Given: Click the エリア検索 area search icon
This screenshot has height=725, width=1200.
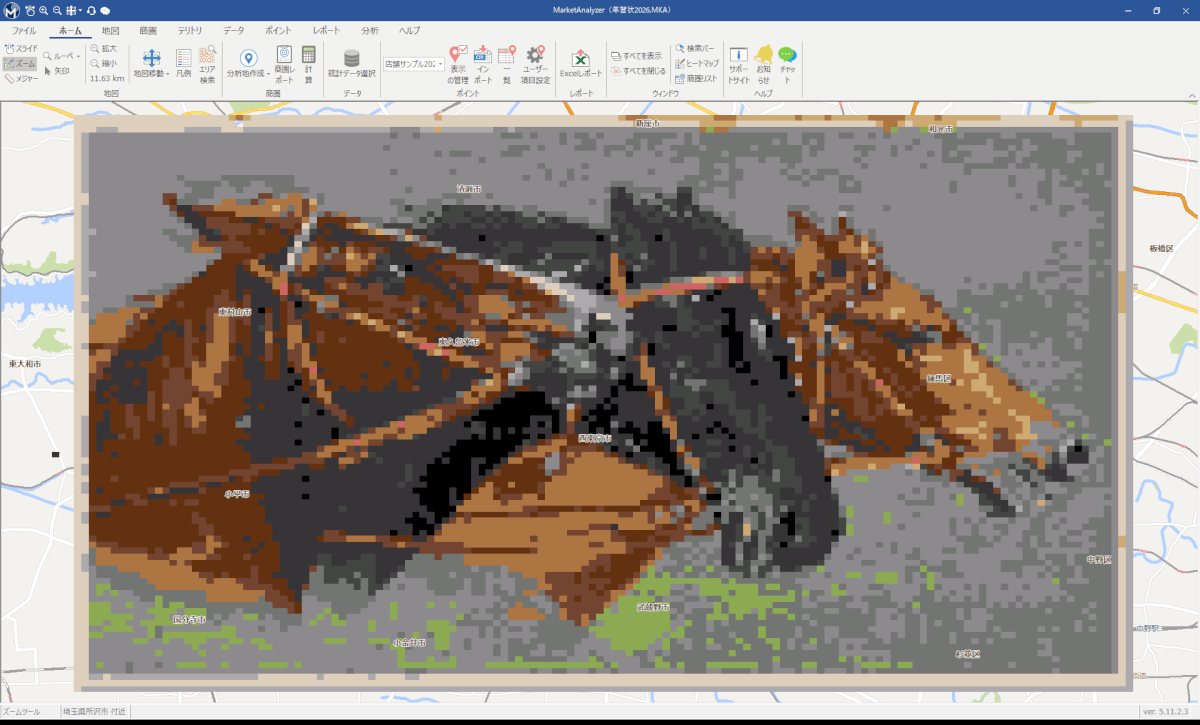Looking at the screenshot, I should tap(207, 63).
